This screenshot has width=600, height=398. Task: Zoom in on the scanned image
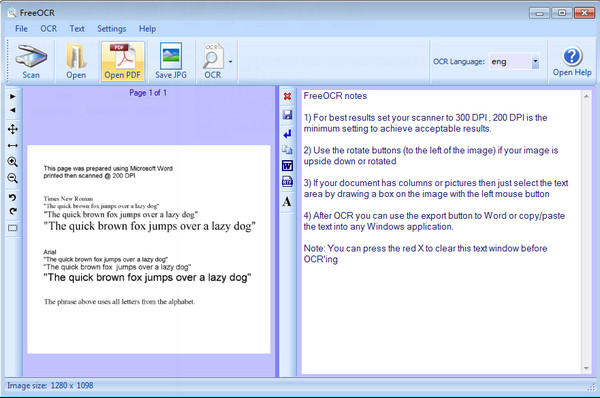(13, 161)
